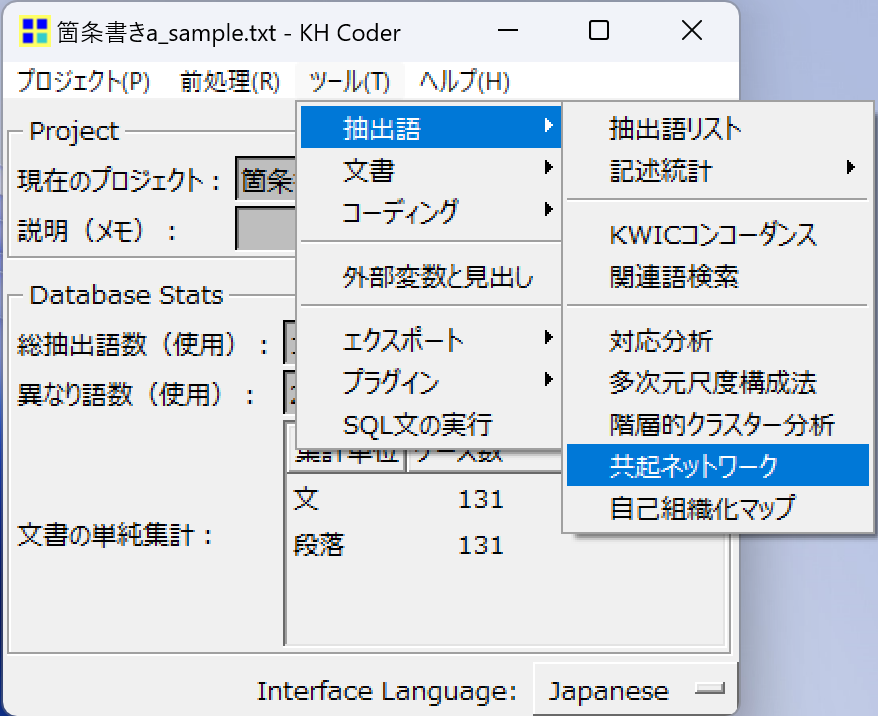The width and height of the screenshot is (878, 716).
Task: Open Interface Language Japanese dropdown
Action: (635, 690)
